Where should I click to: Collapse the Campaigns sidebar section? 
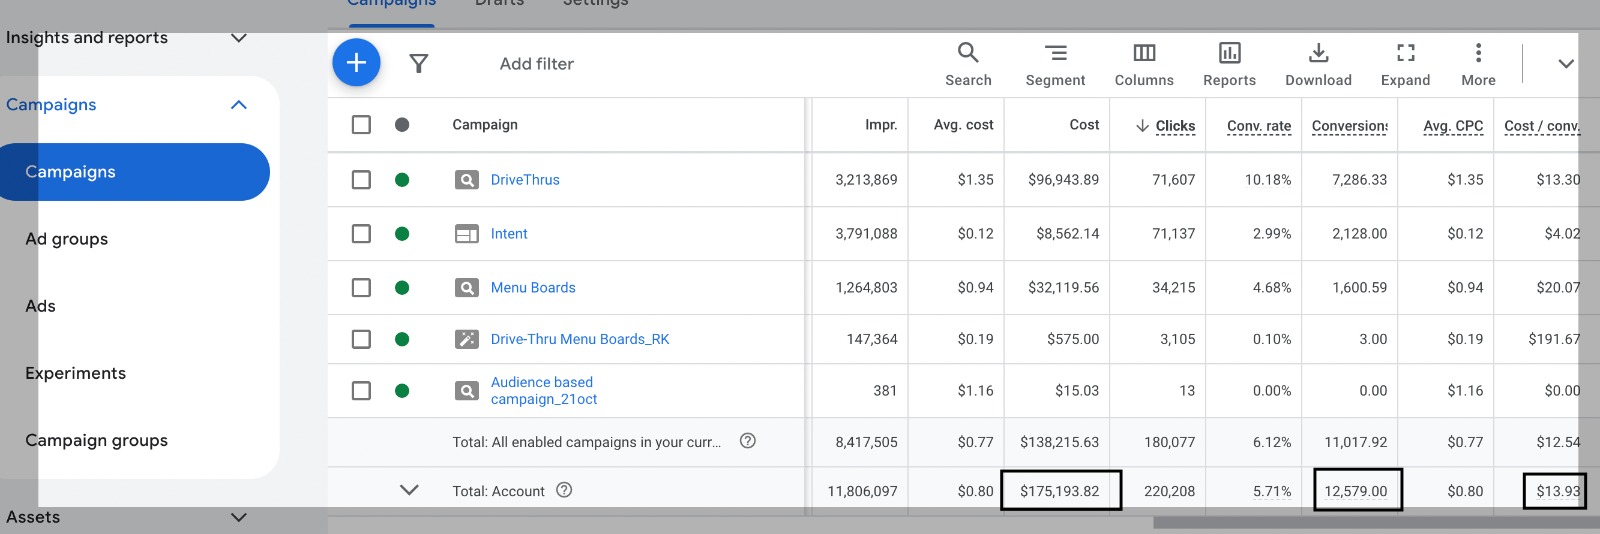(238, 105)
